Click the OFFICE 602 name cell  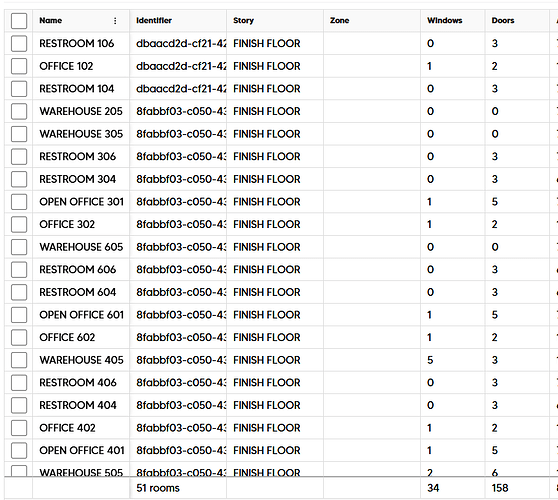pyautogui.click(x=81, y=337)
